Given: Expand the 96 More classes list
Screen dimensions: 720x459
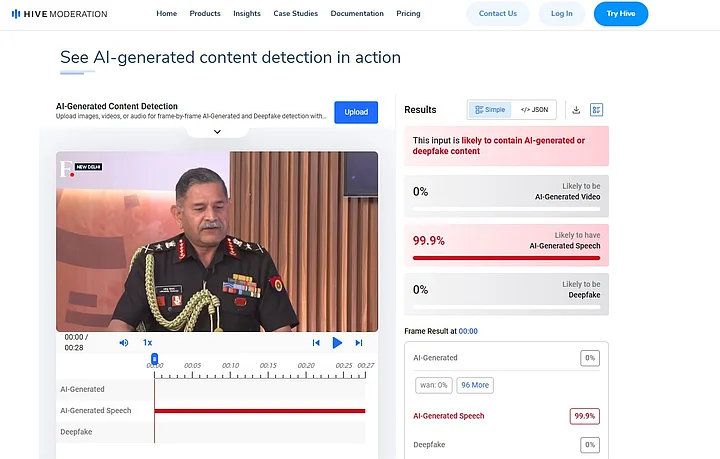Looking at the screenshot, I should [475, 385].
